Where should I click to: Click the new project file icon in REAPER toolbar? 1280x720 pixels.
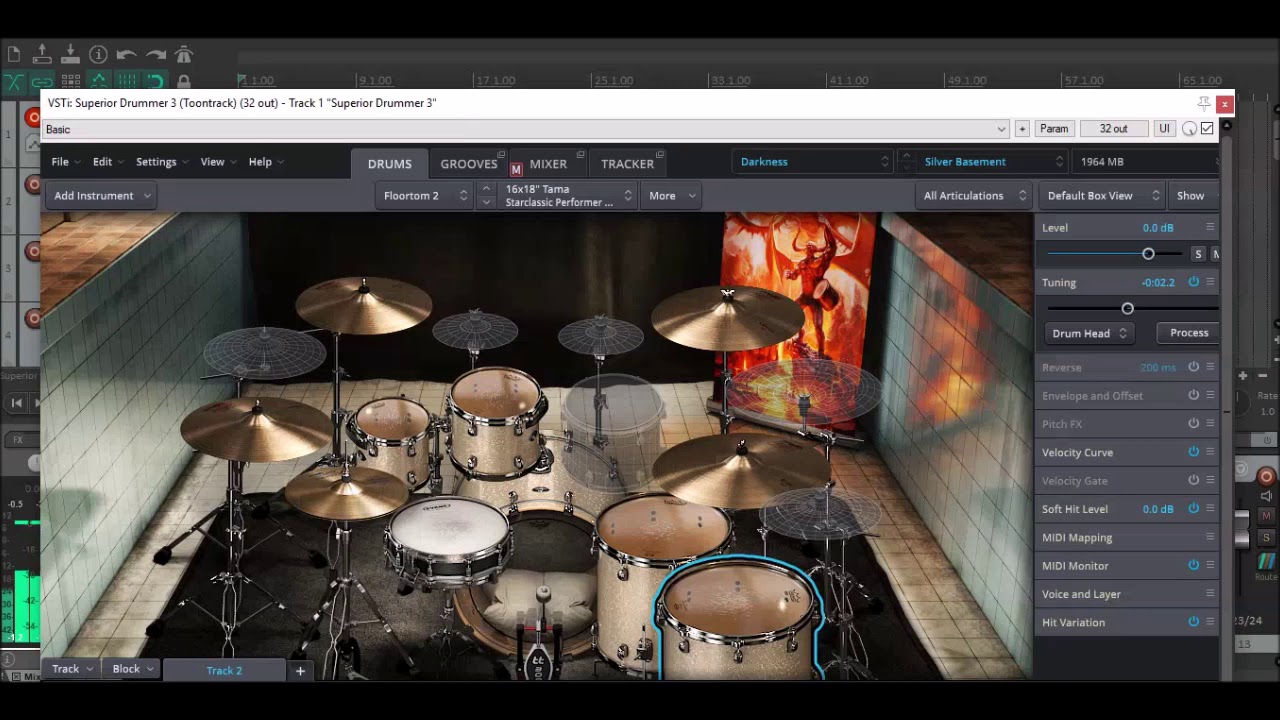tap(13, 54)
